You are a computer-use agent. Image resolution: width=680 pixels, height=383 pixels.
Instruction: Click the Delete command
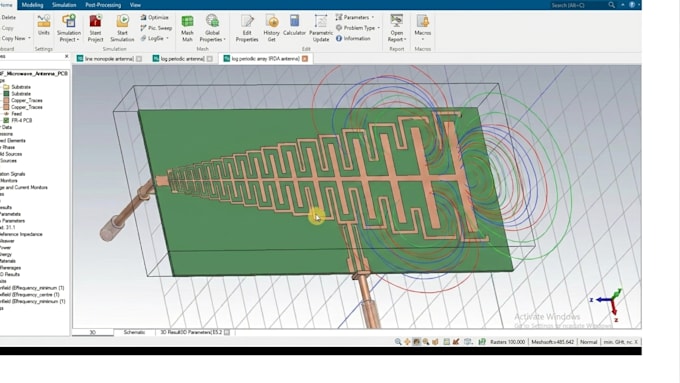tap(9, 17)
